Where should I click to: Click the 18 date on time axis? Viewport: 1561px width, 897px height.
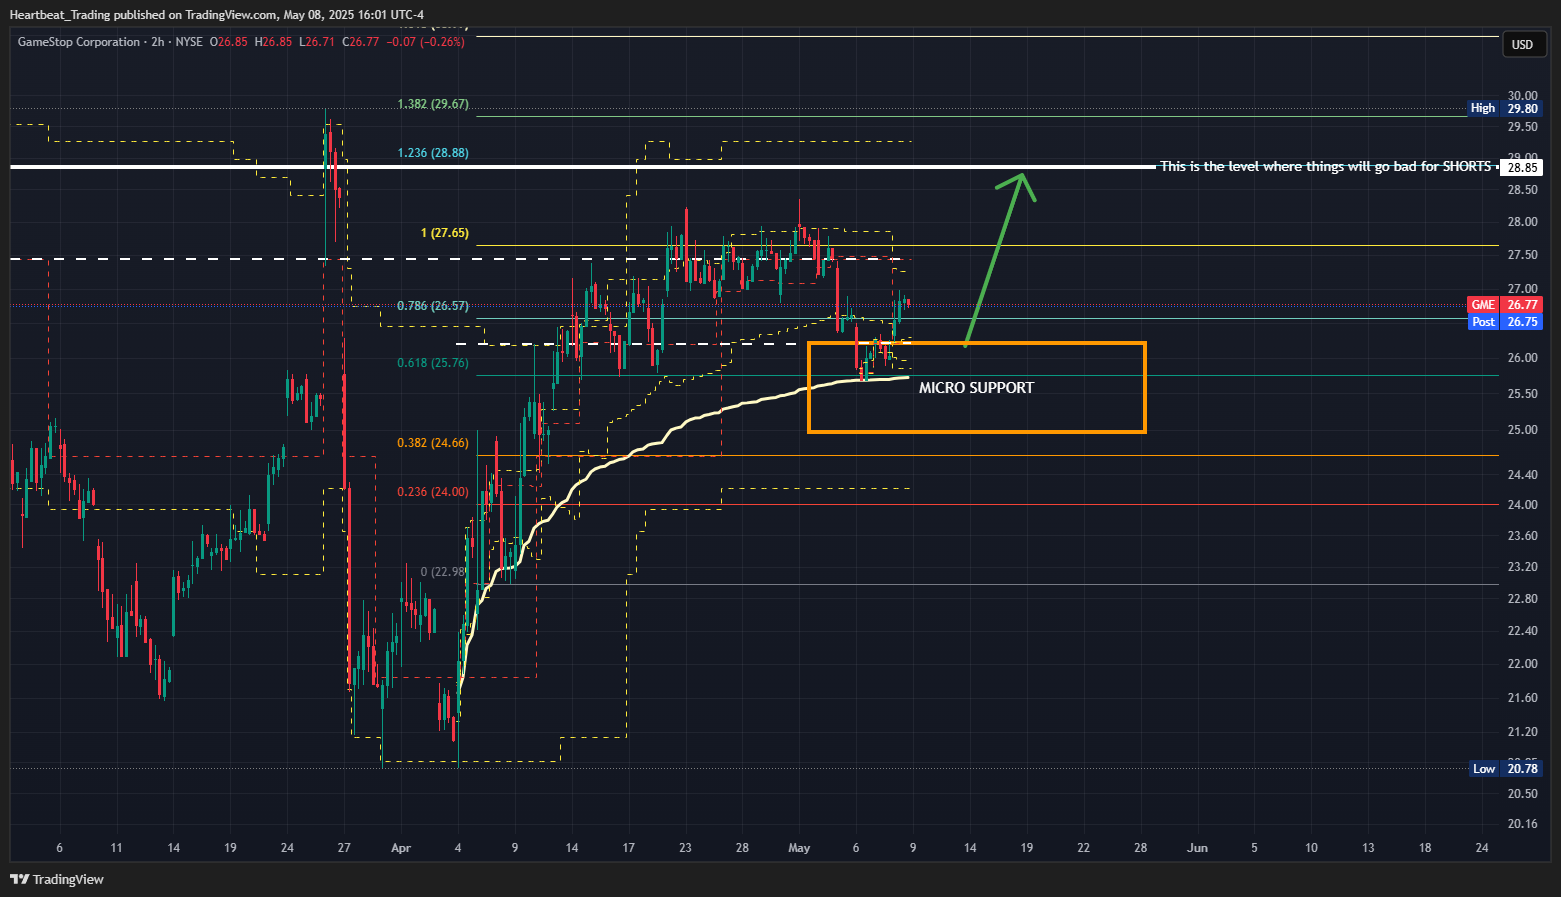pyautogui.click(x=1425, y=848)
